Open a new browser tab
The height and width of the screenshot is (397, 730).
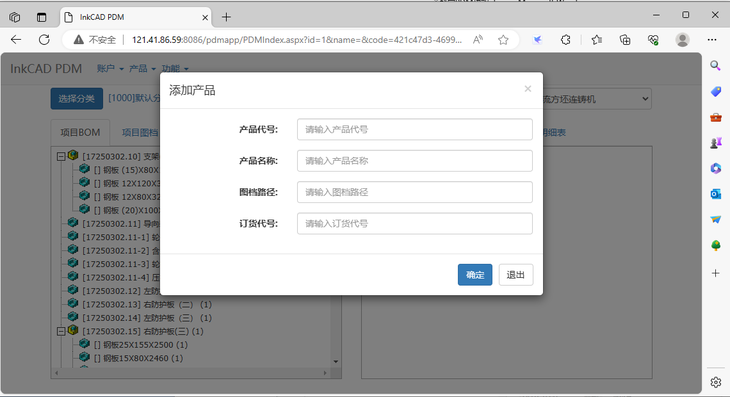(226, 17)
